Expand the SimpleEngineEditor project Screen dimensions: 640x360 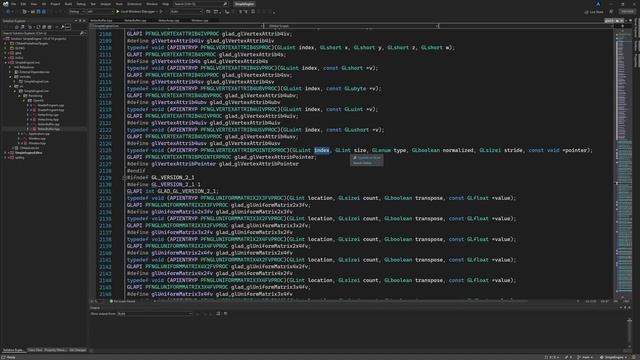(5, 153)
